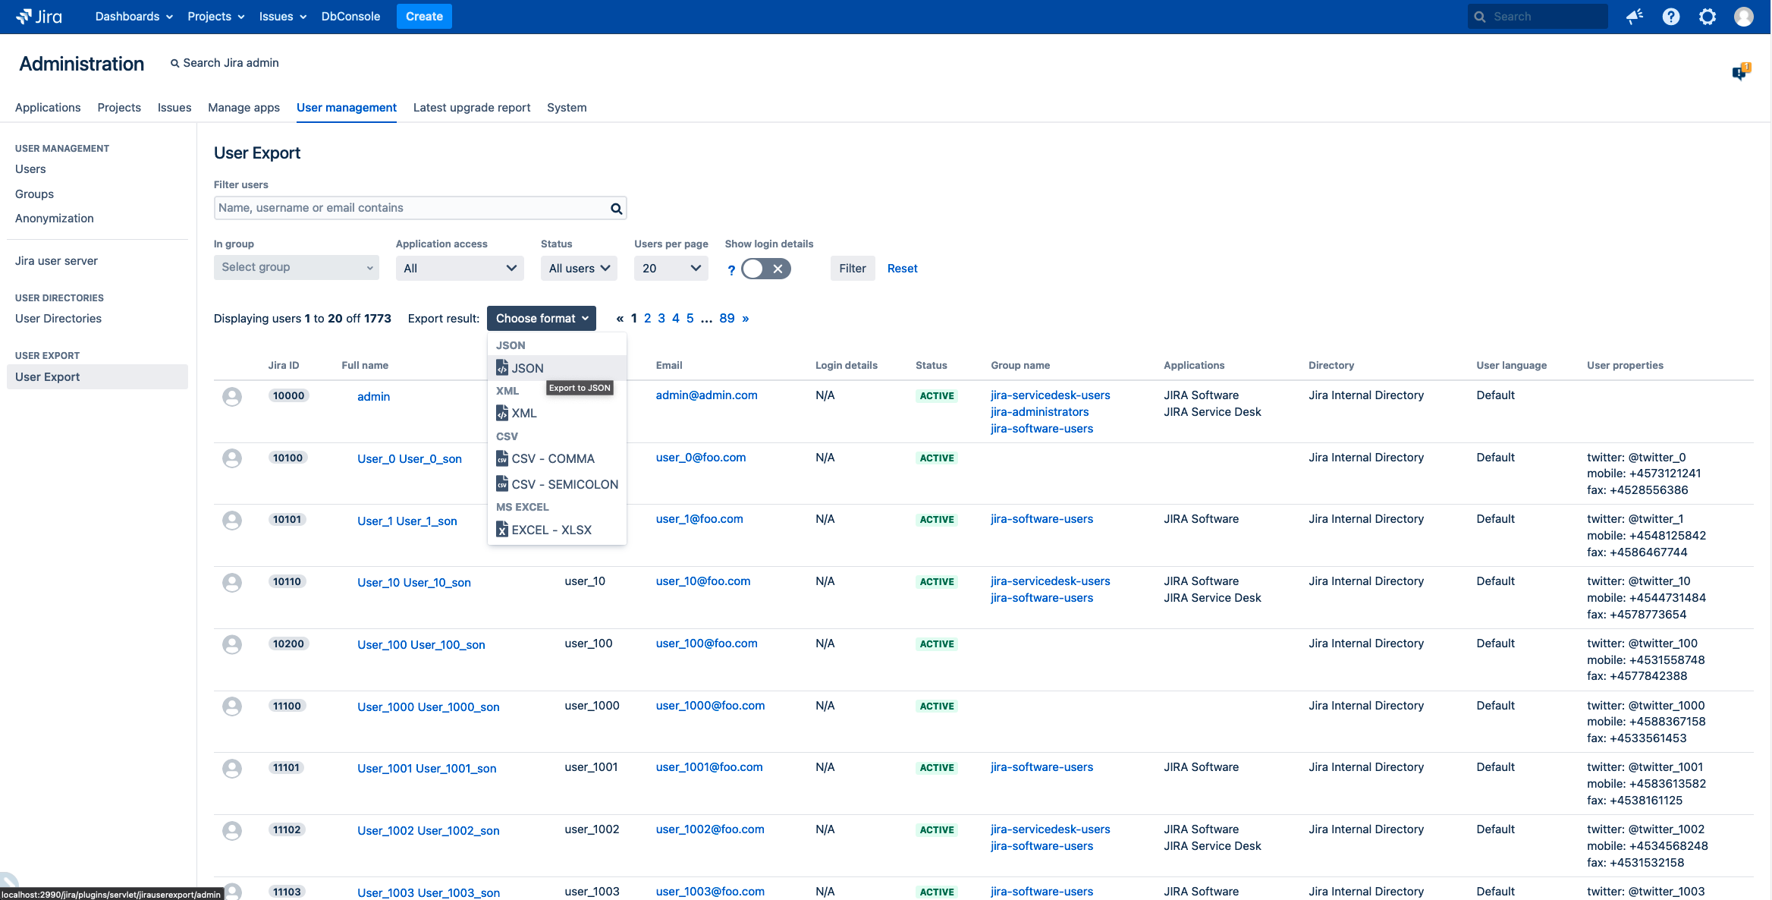Click the help icon in the top bar
This screenshot has height=900, width=1772.
pos(1670,16)
